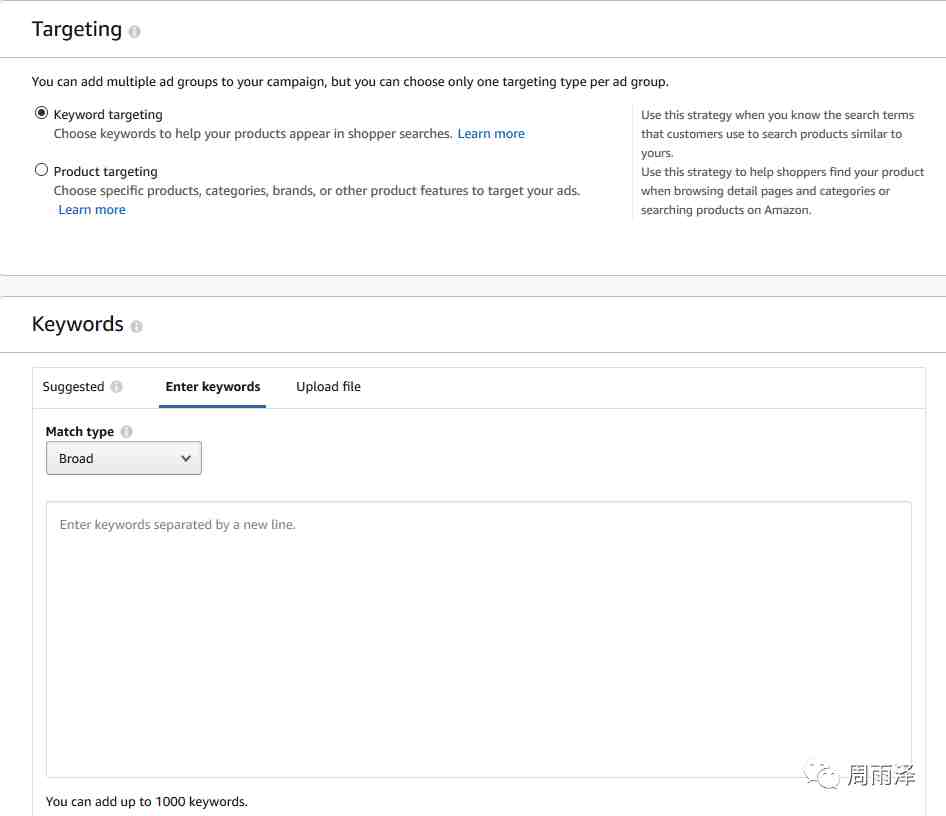Switch to the Suggested tab
The image size is (946, 816).
point(74,387)
